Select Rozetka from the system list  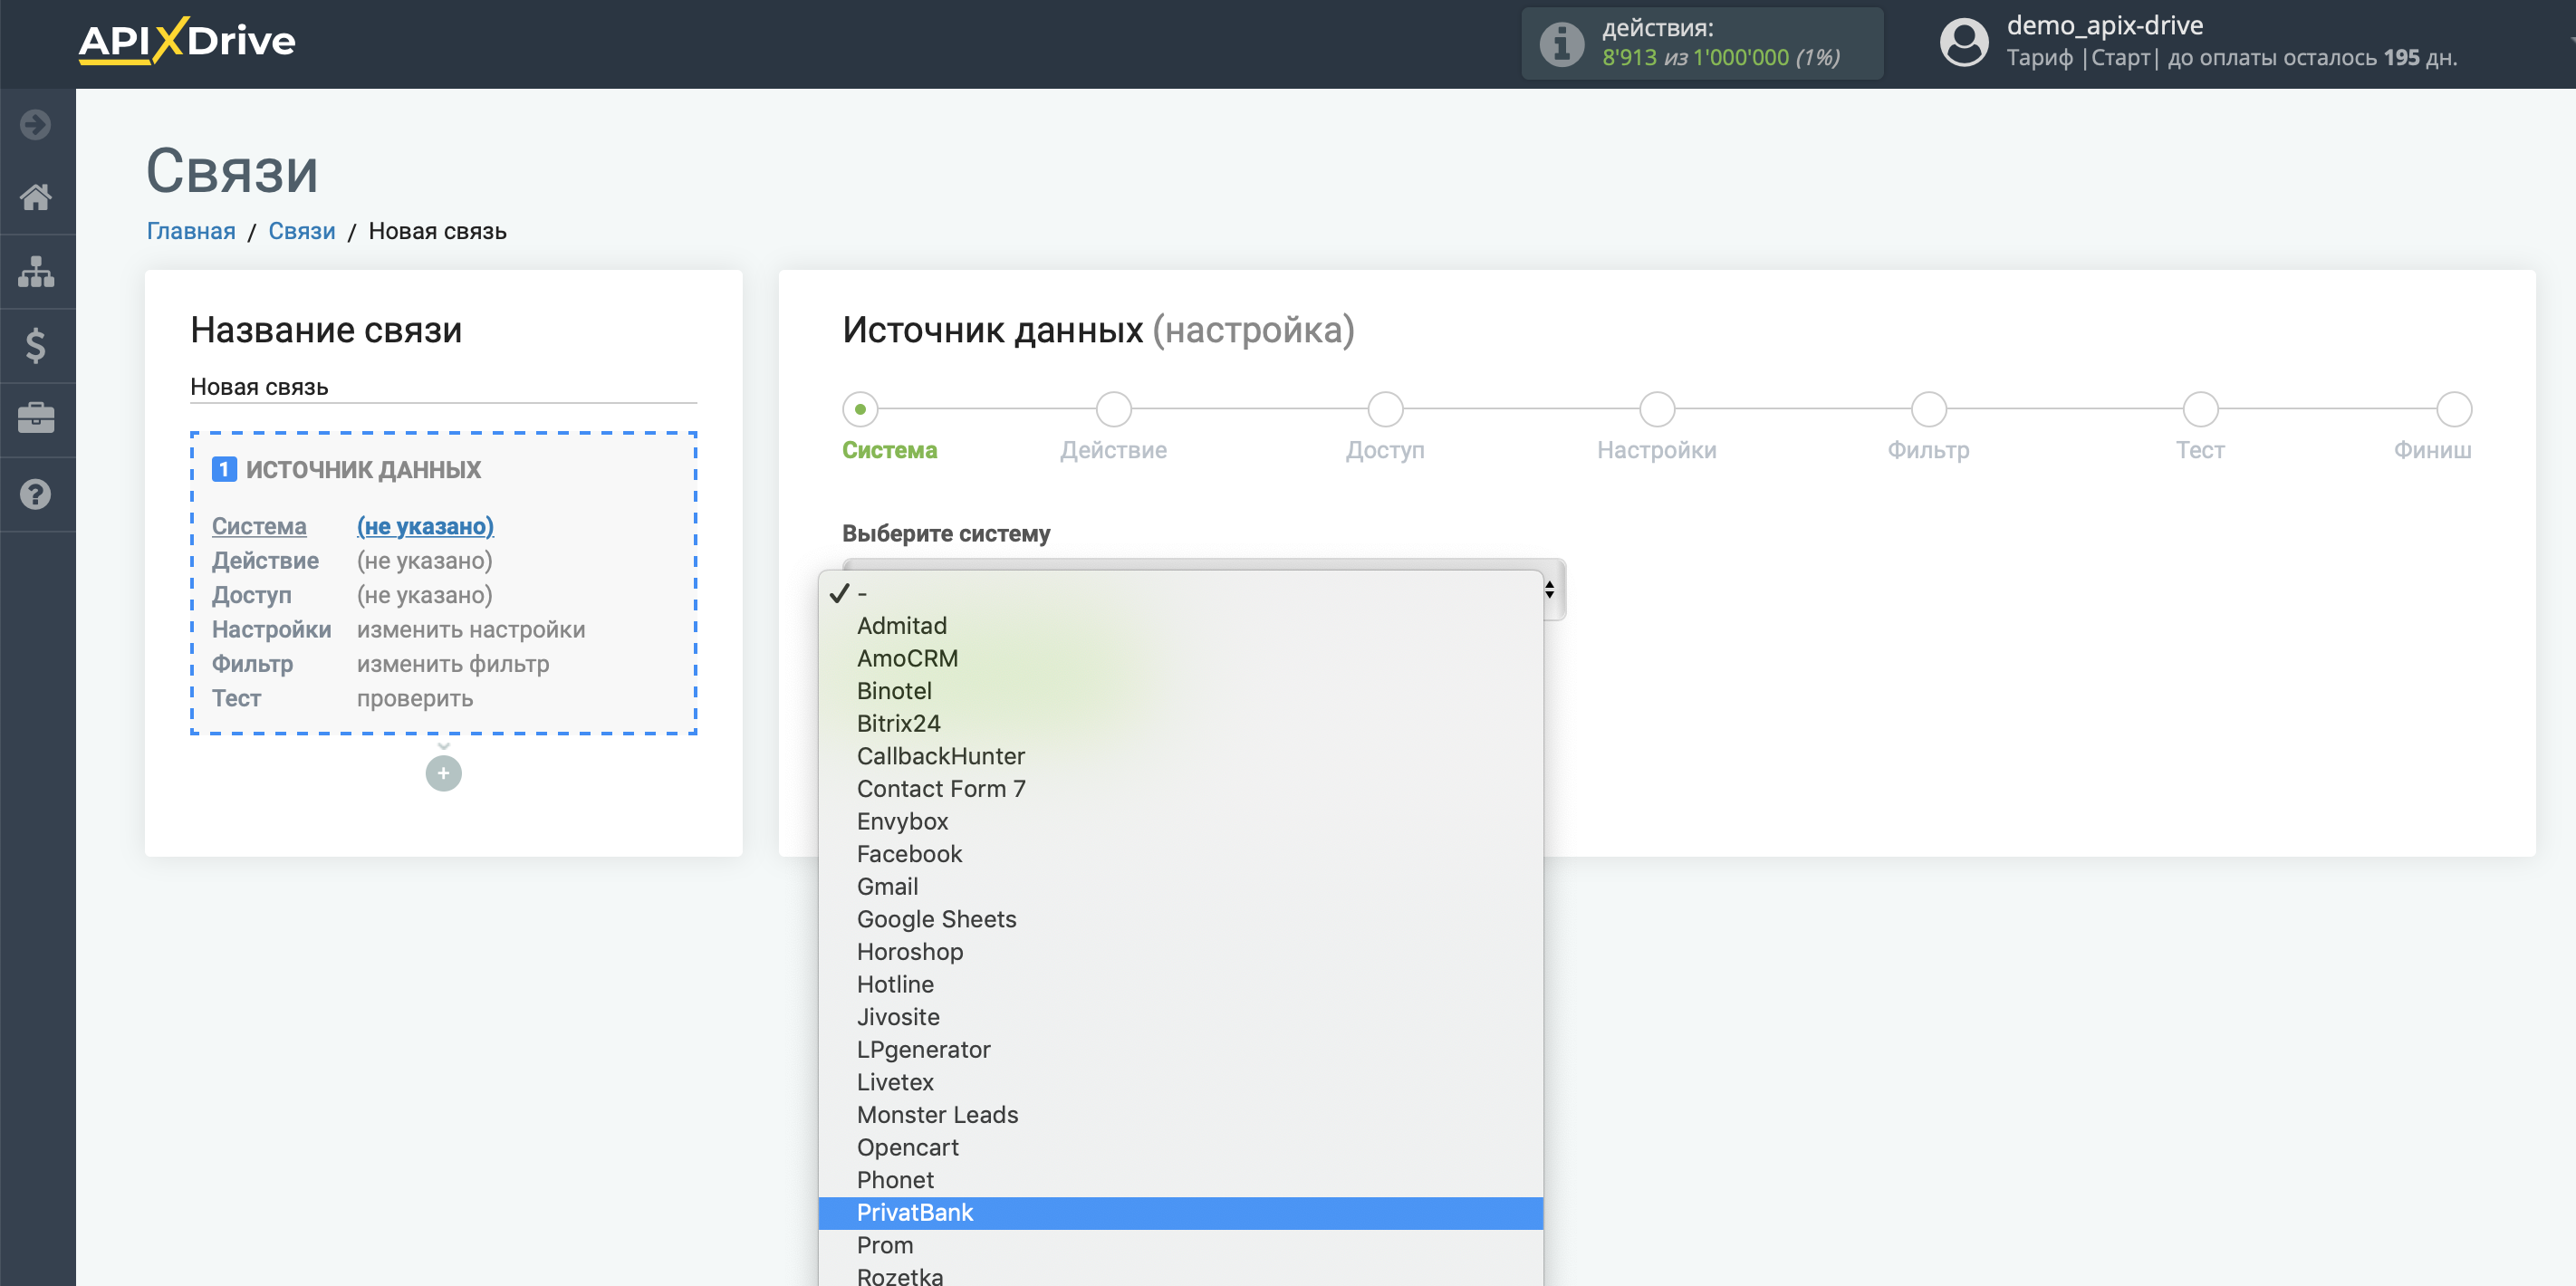[1180, 1275]
